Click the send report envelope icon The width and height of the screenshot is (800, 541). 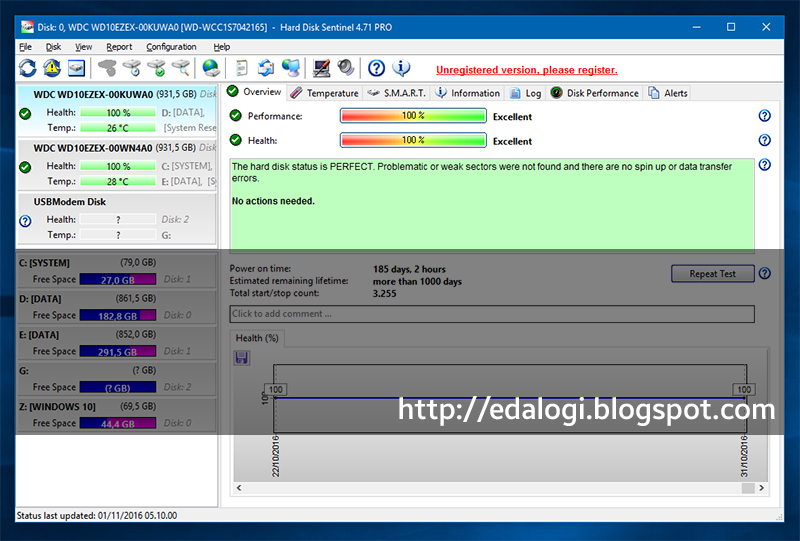(266, 68)
